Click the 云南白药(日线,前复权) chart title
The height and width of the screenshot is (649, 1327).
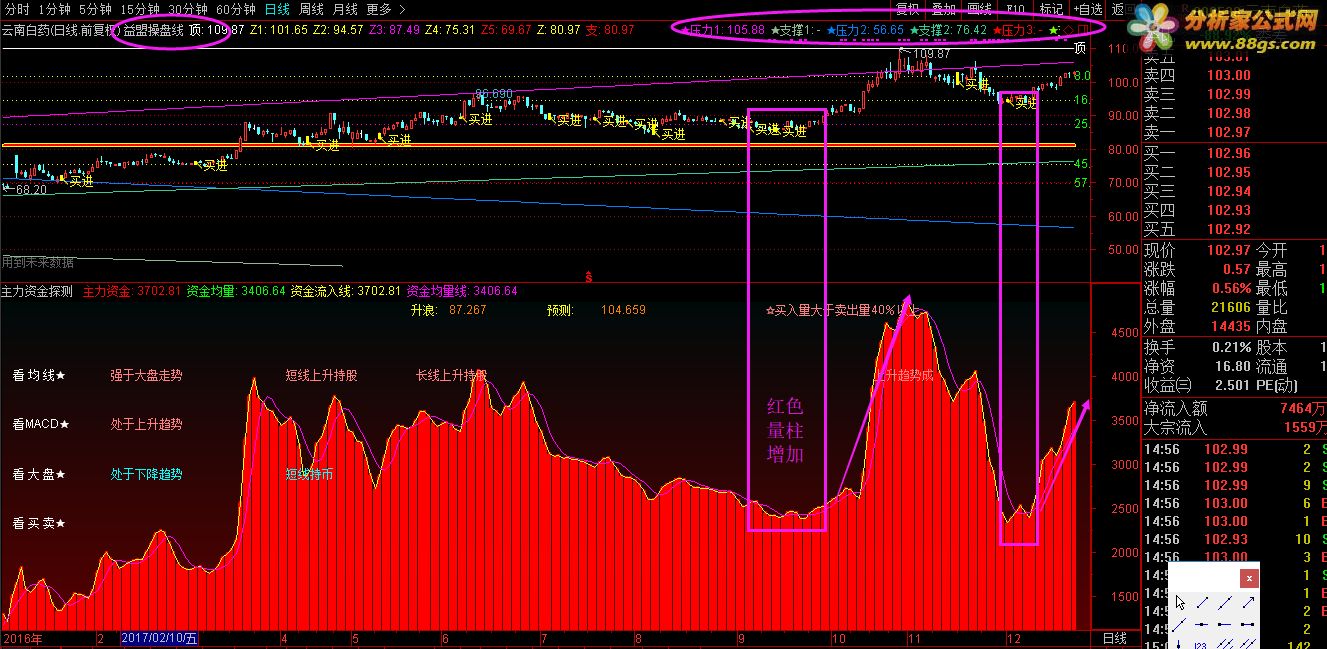[60, 30]
